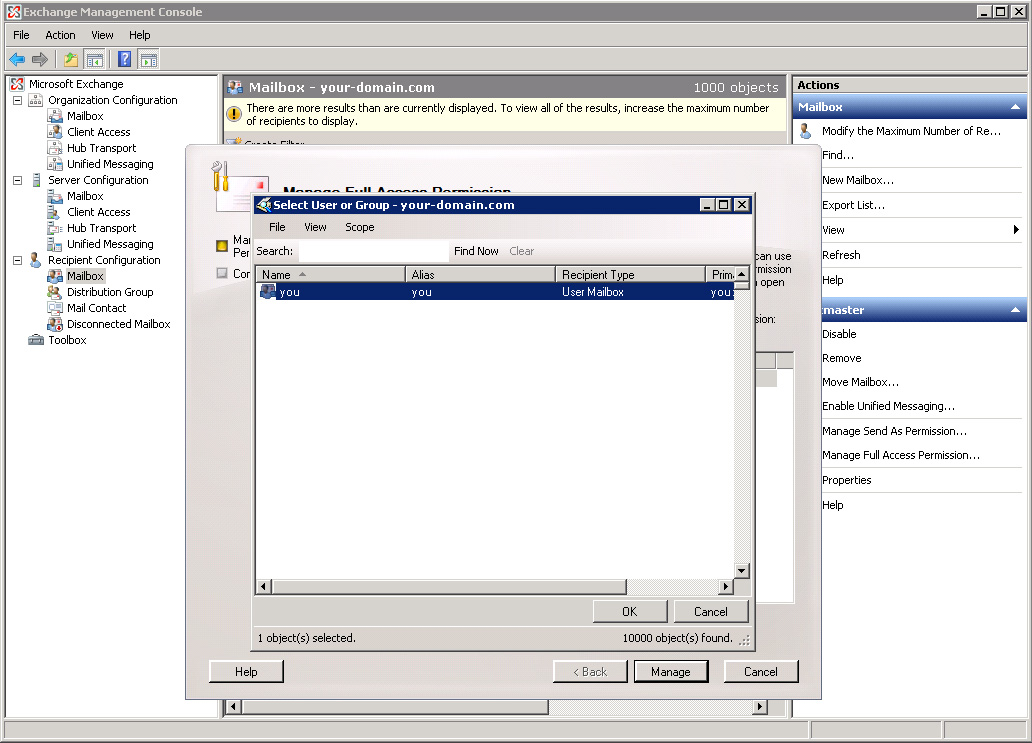Click OK in the Select User or Group dialog
Image resolution: width=1032 pixels, height=743 pixels.
[x=630, y=611]
